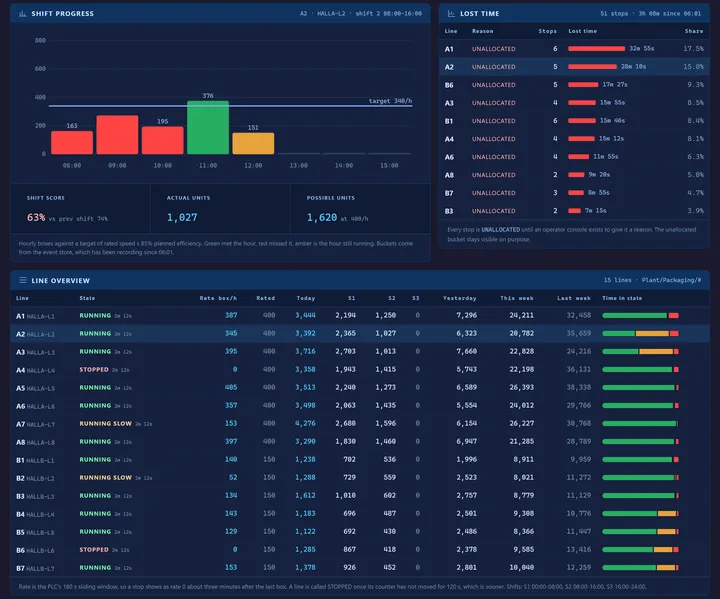Click the Yesterday column header
Viewport: 720px width, 599px height.
(460, 298)
